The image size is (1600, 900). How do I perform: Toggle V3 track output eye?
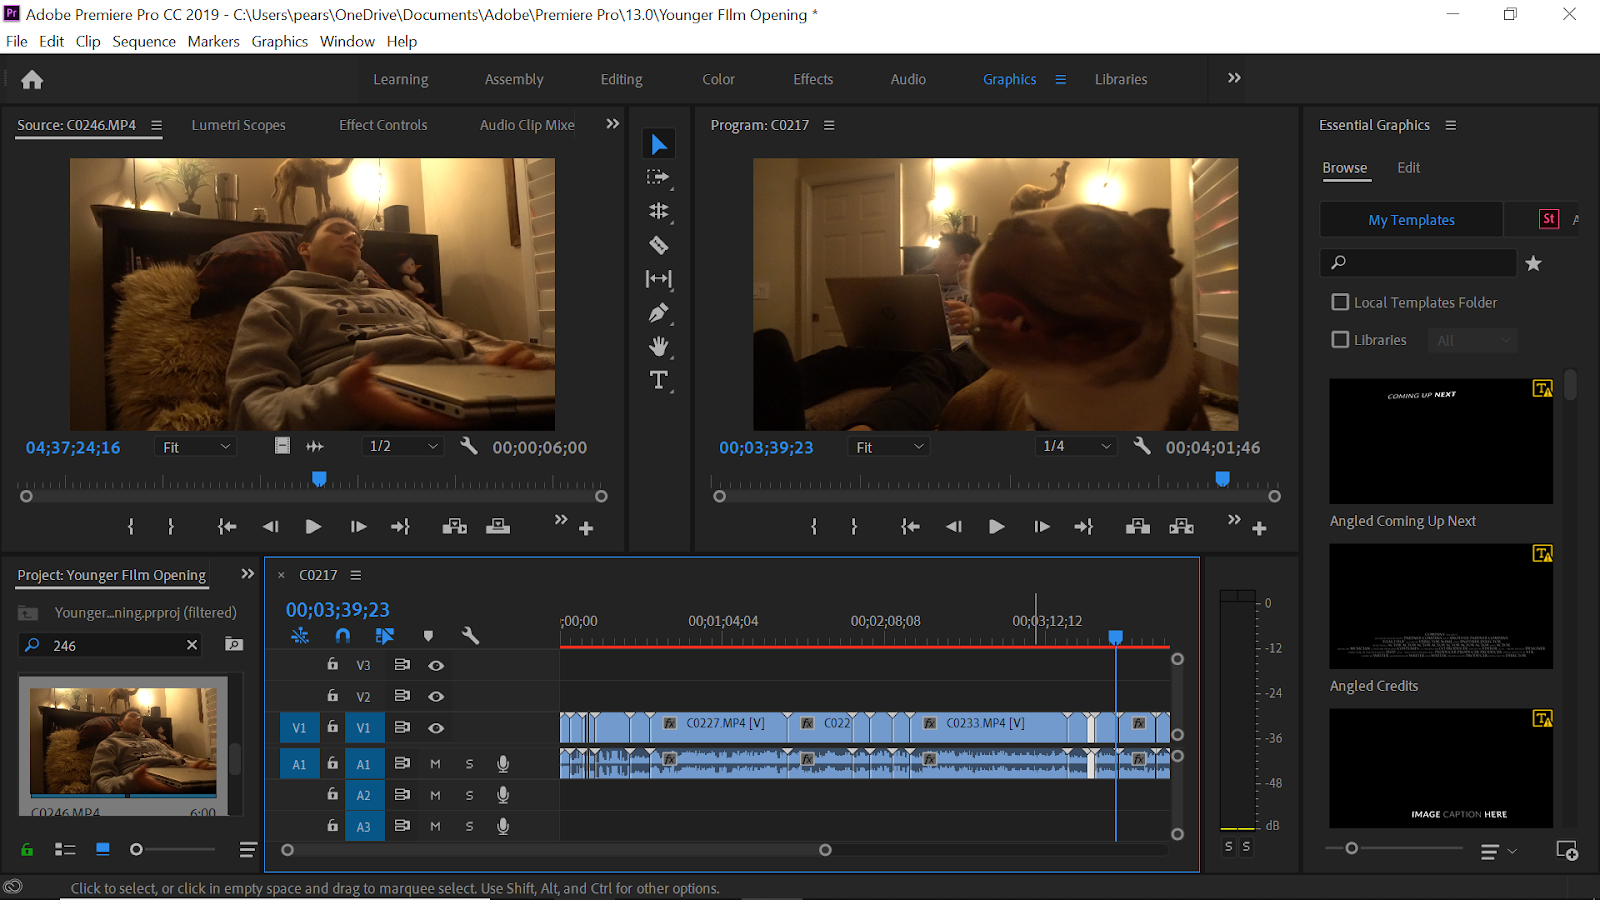click(x=436, y=665)
